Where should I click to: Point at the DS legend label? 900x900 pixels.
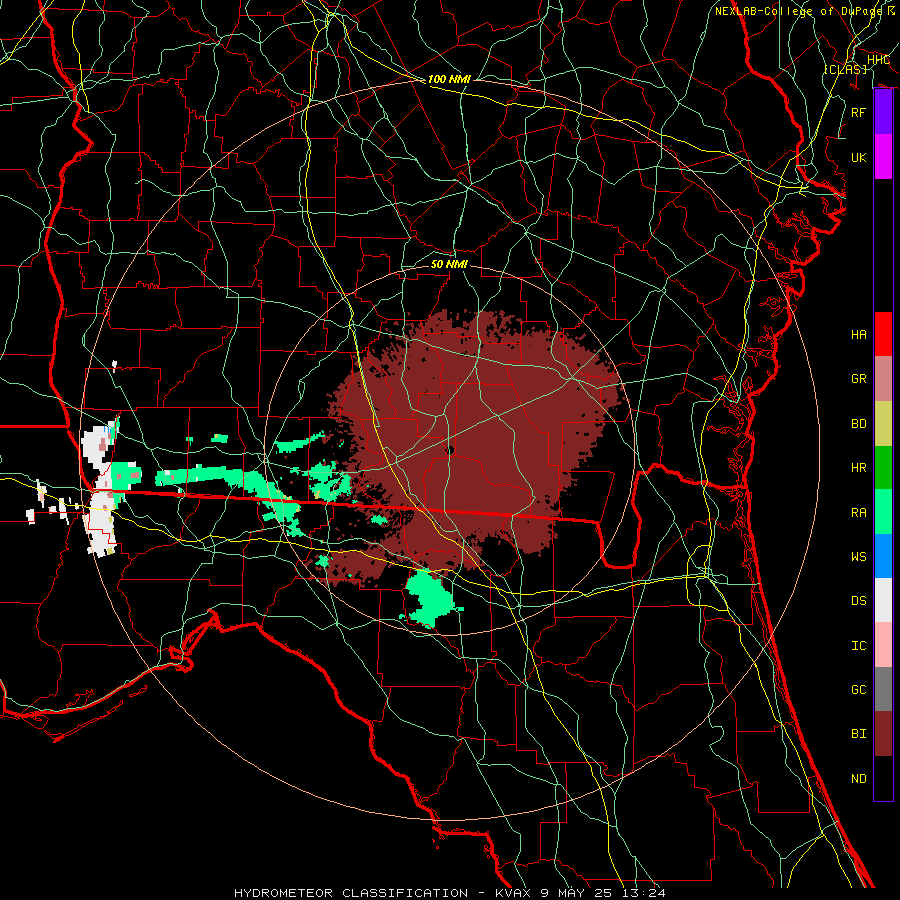(859, 600)
